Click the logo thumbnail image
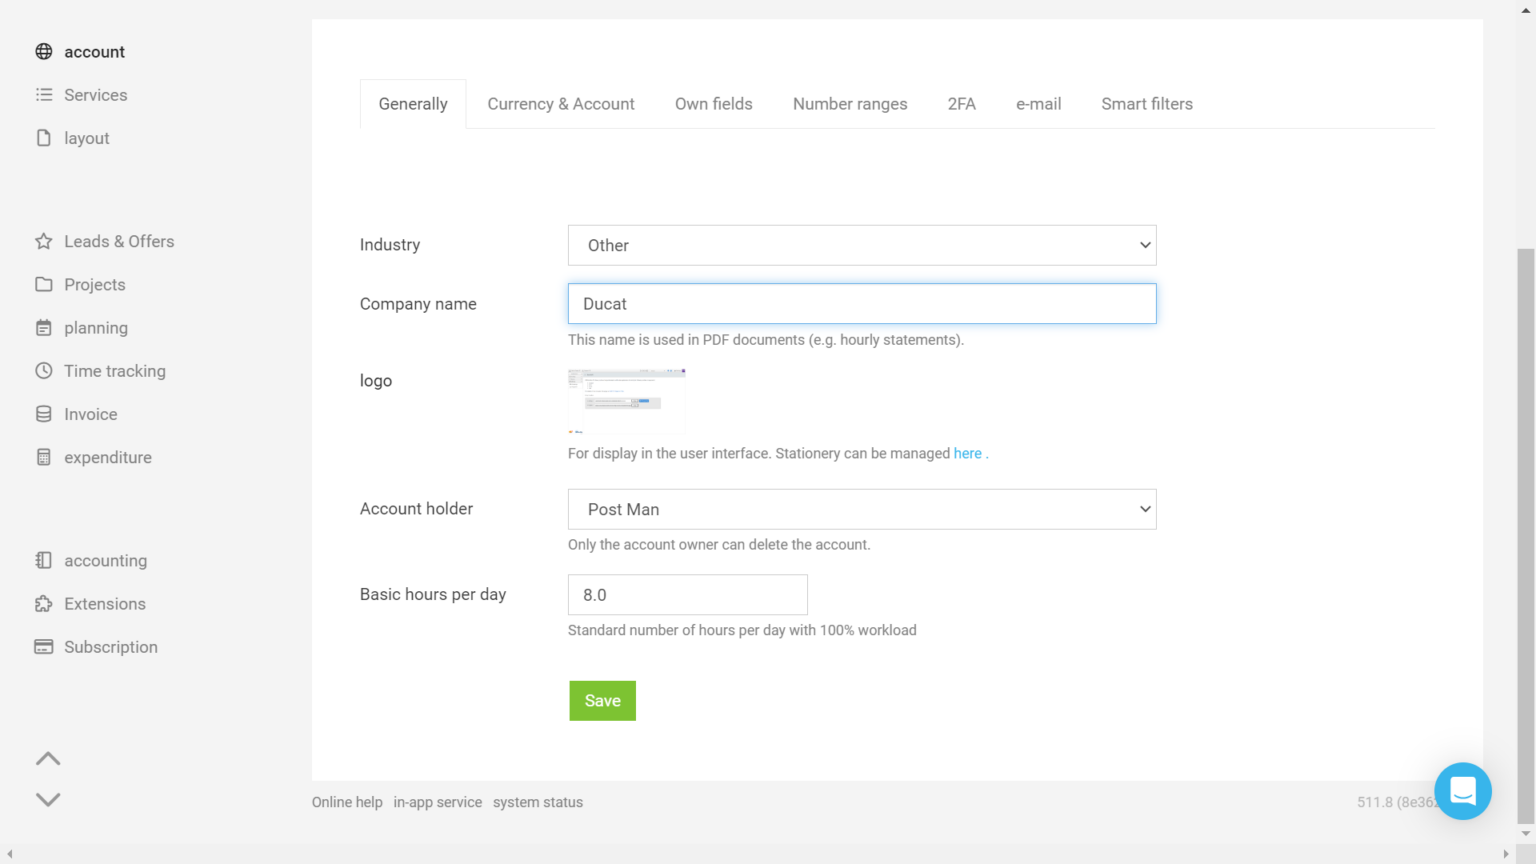The width and height of the screenshot is (1536, 864). pos(627,399)
